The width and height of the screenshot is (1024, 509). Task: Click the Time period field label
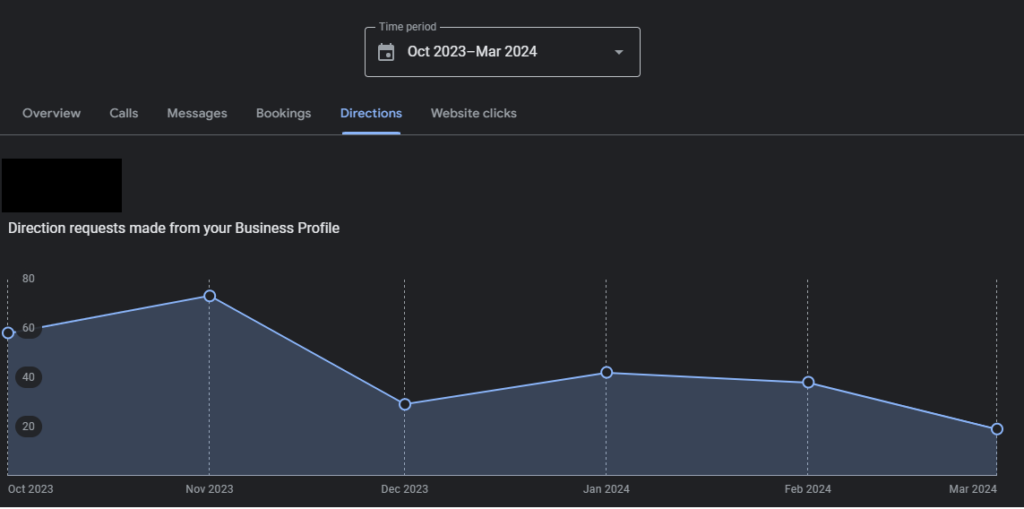(408, 27)
